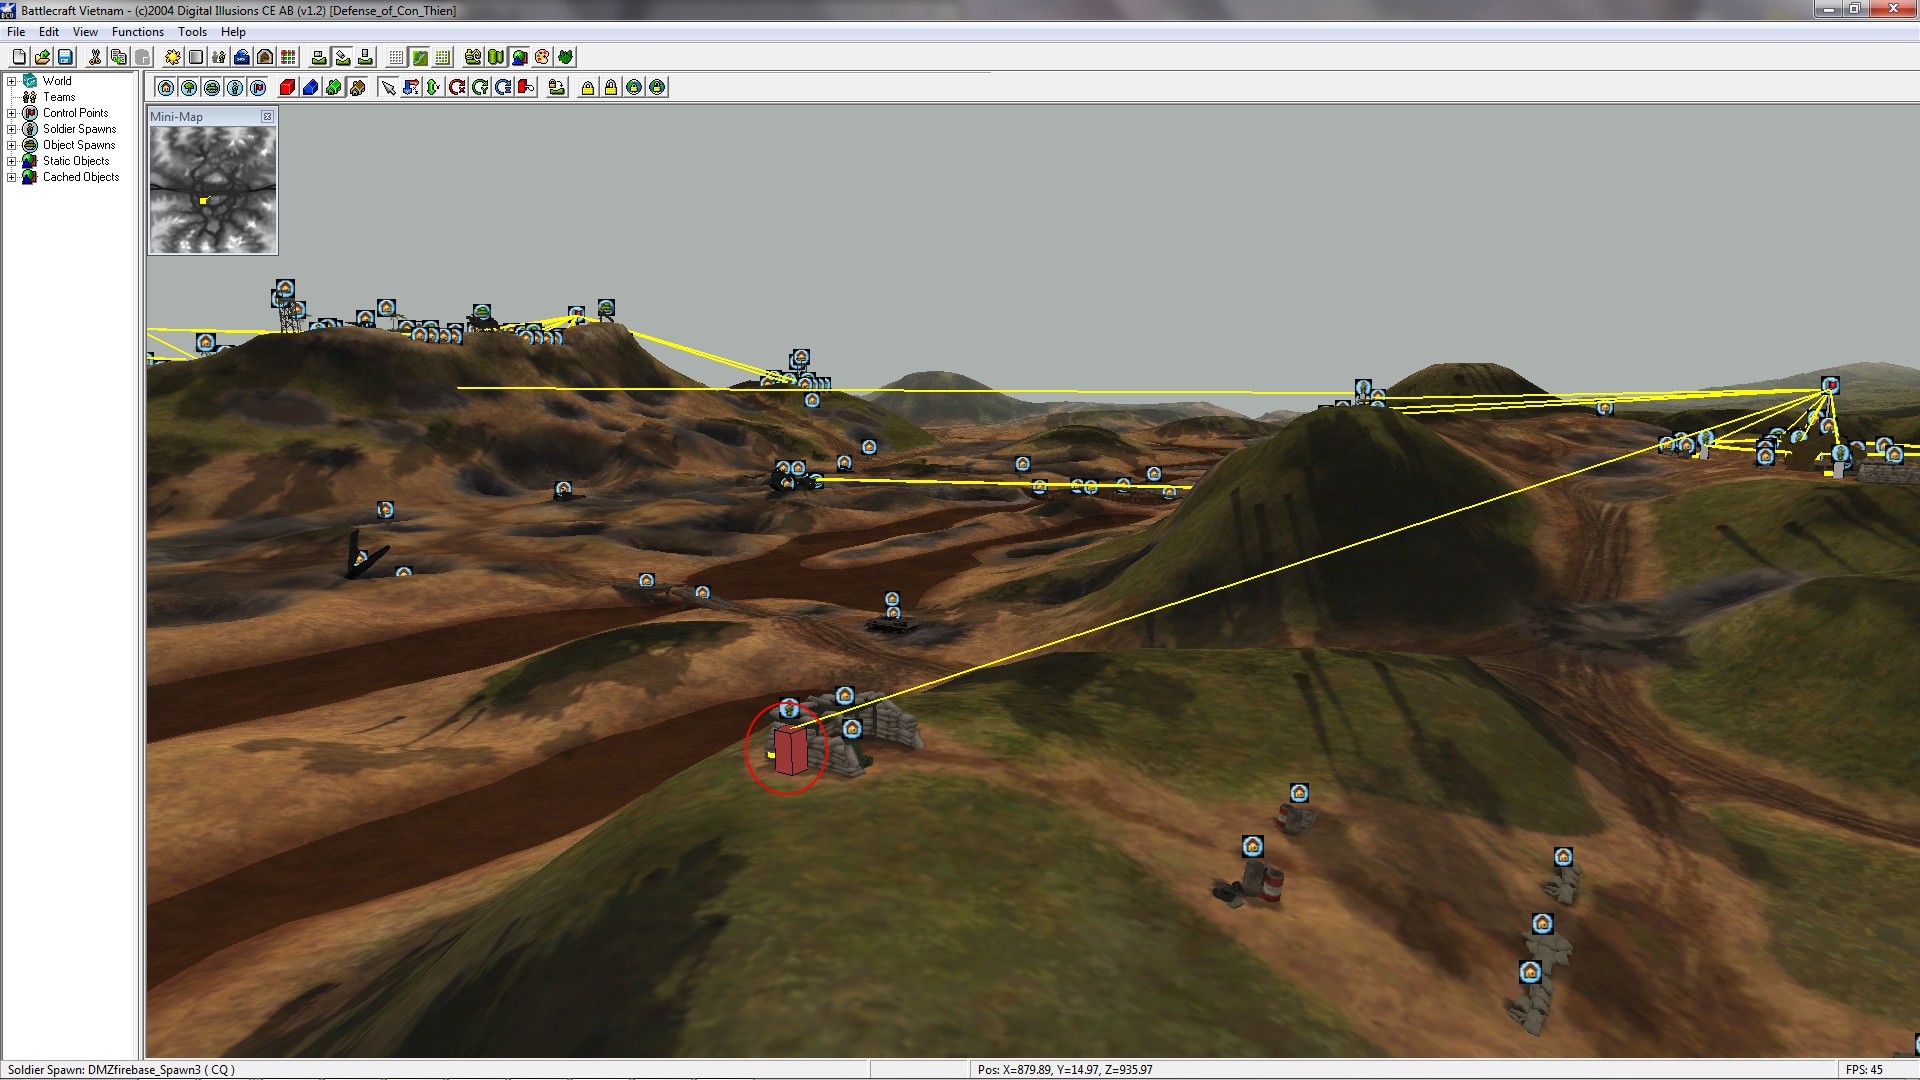Add object using red cube icon
This screenshot has width=1920, height=1080.
click(x=287, y=87)
